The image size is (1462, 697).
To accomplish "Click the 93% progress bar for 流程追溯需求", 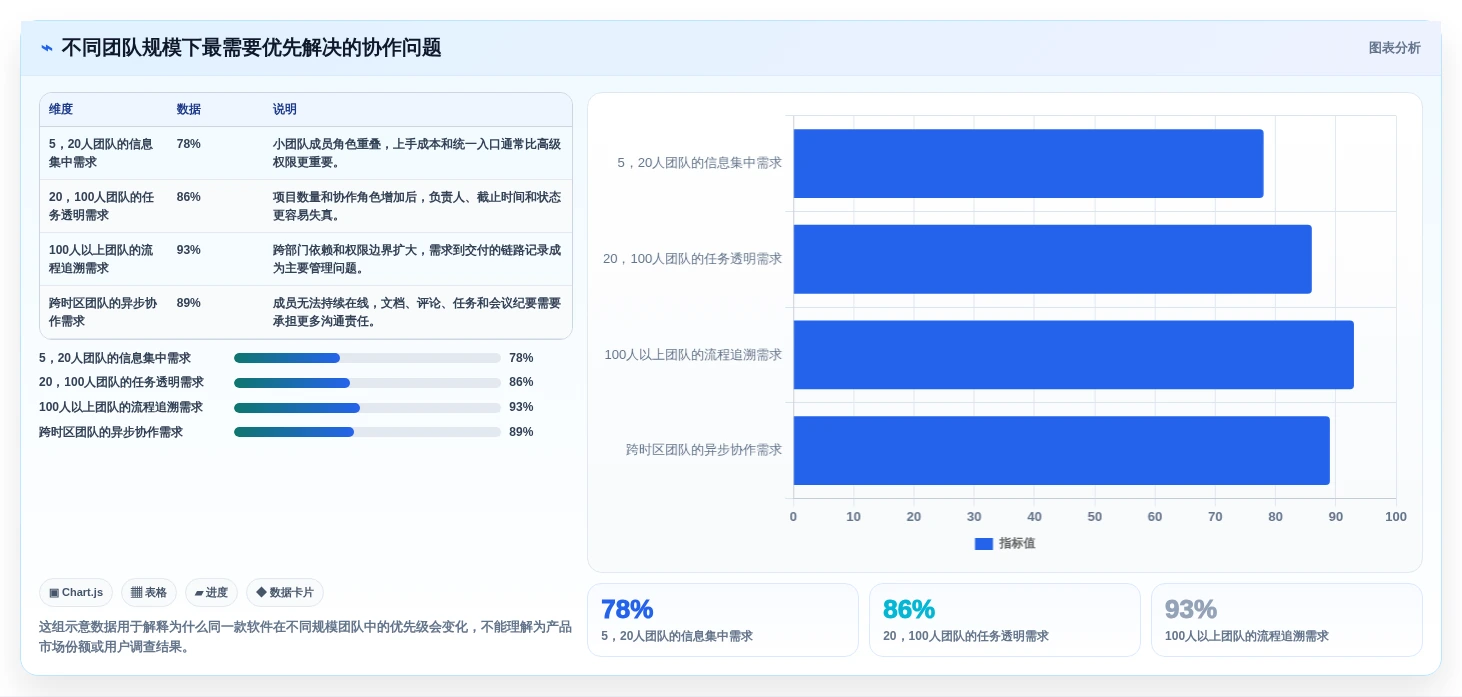I will coord(367,408).
